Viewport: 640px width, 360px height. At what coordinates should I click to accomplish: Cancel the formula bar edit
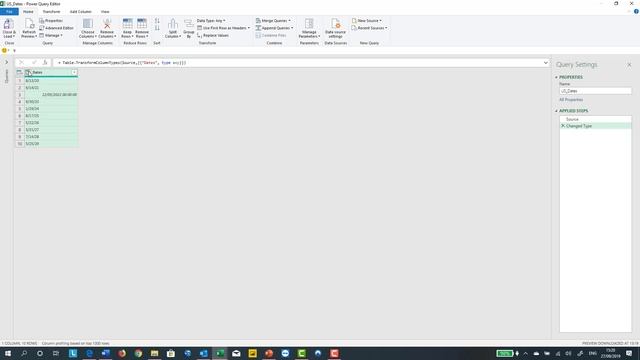coord(22,62)
